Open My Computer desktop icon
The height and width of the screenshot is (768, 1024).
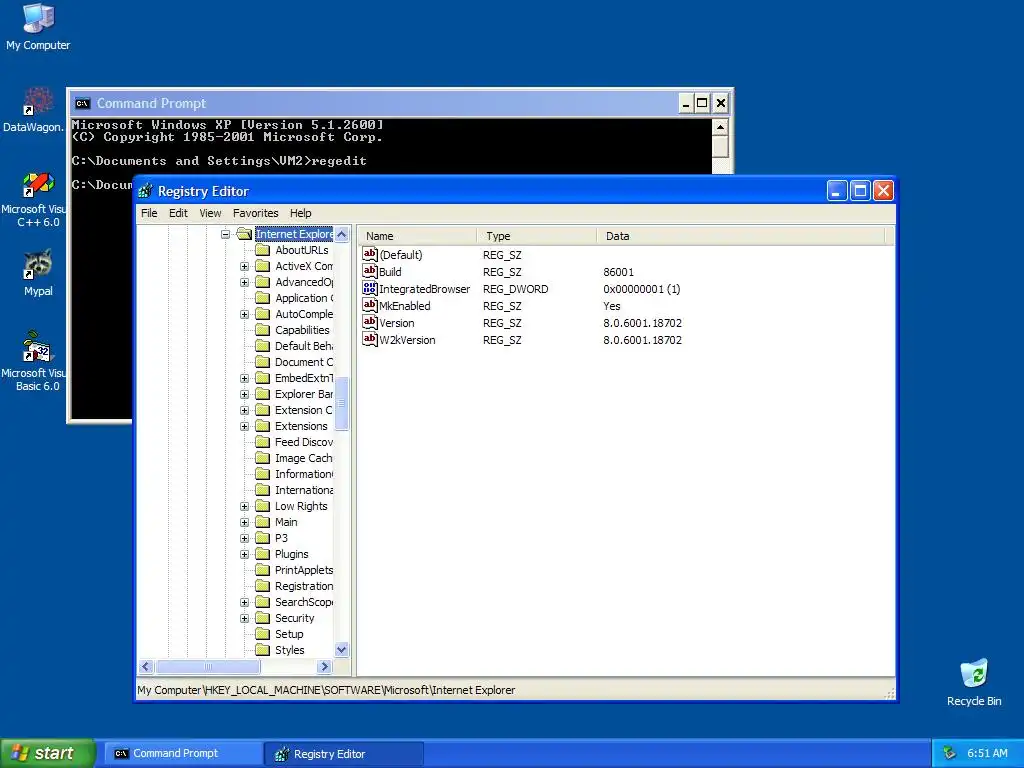(x=37, y=26)
